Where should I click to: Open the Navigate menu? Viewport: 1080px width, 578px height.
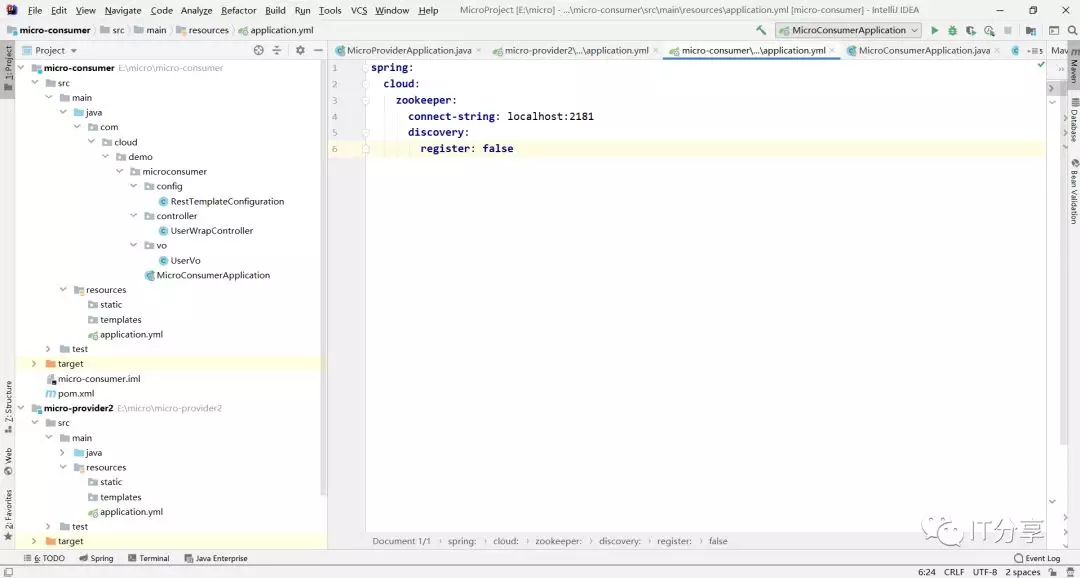pyautogui.click(x=123, y=10)
